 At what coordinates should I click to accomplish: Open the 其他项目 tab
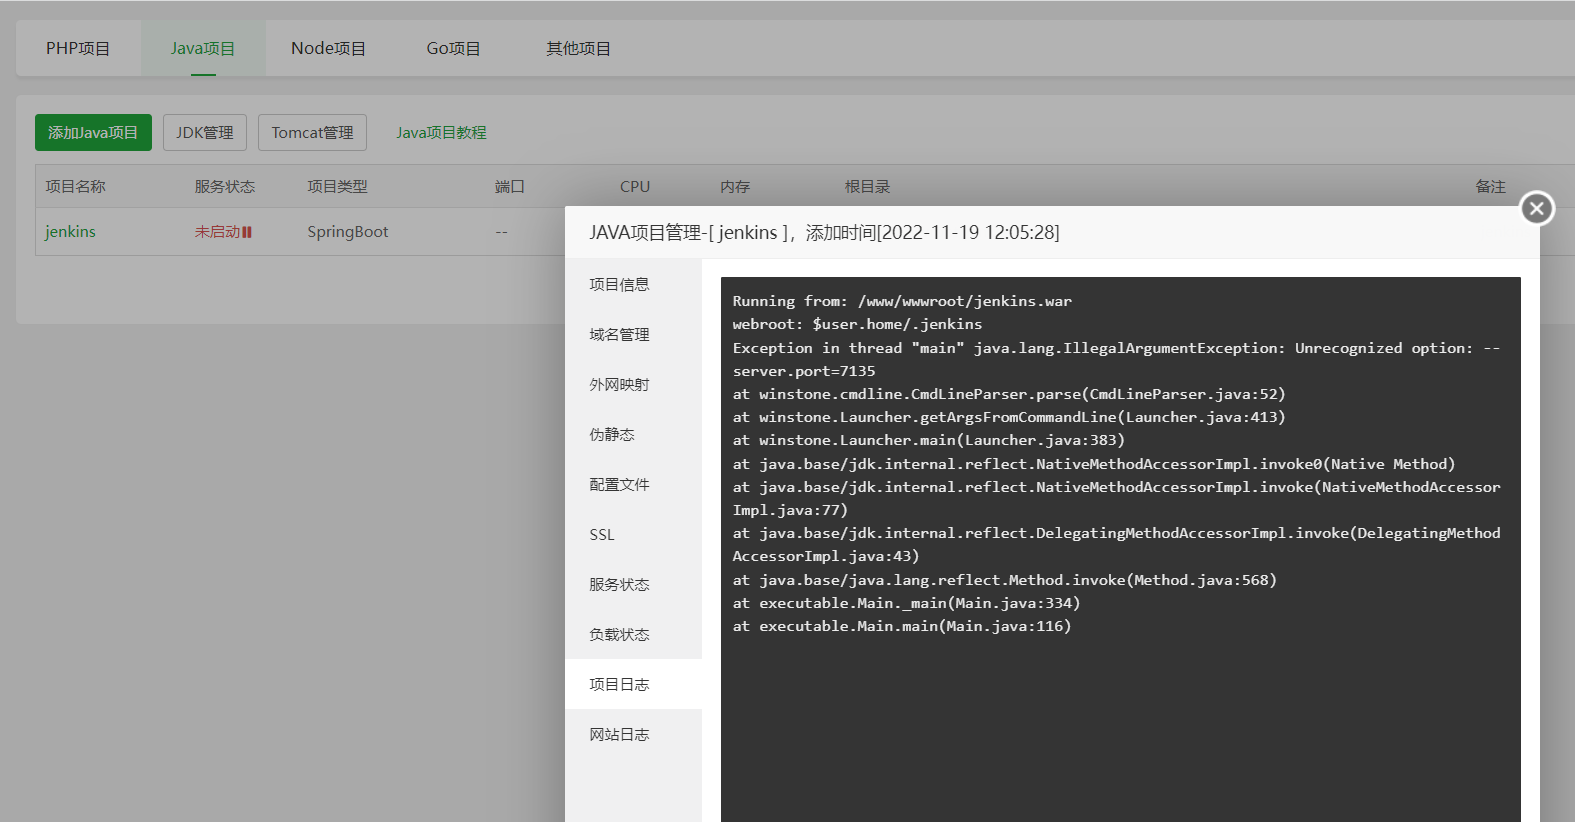(x=578, y=48)
